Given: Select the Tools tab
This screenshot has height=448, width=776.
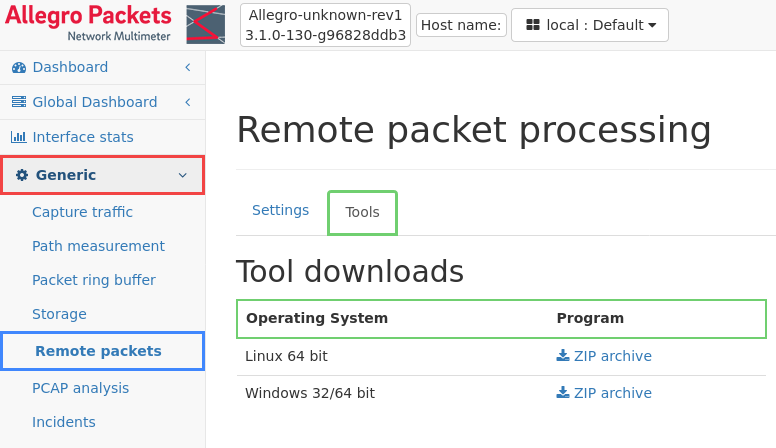Looking at the screenshot, I should coord(362,212).
